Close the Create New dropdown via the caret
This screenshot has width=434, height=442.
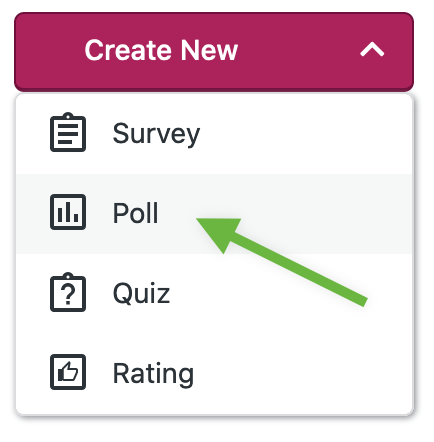click(x=372, y=50)
